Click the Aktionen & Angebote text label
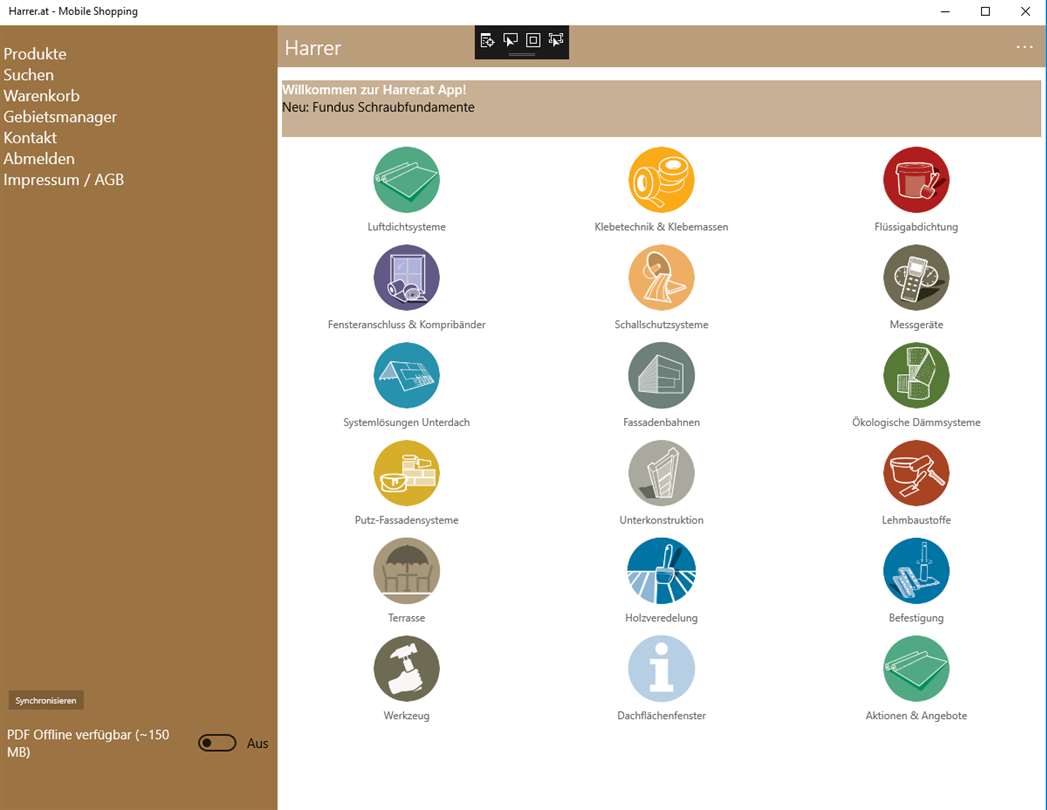This screenshot has height=810, width=1047. point(916,715)
